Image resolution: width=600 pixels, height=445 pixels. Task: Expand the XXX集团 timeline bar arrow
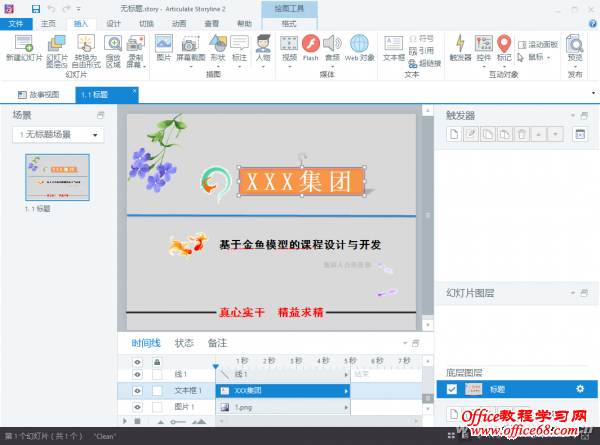tap(346, 391)
